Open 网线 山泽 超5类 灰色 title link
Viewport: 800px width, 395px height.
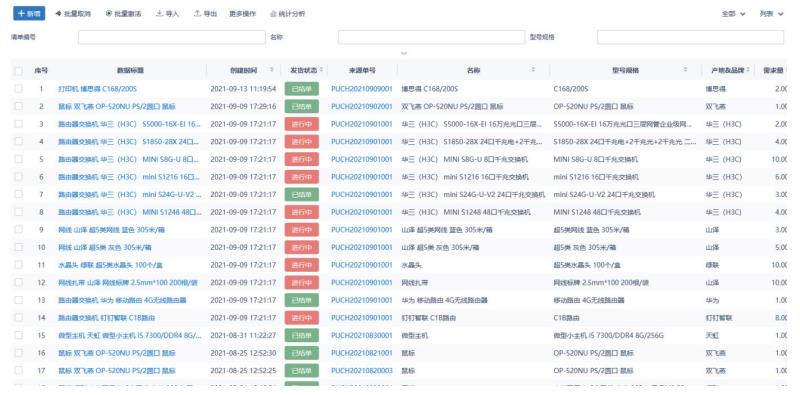[x=105, y=247]
